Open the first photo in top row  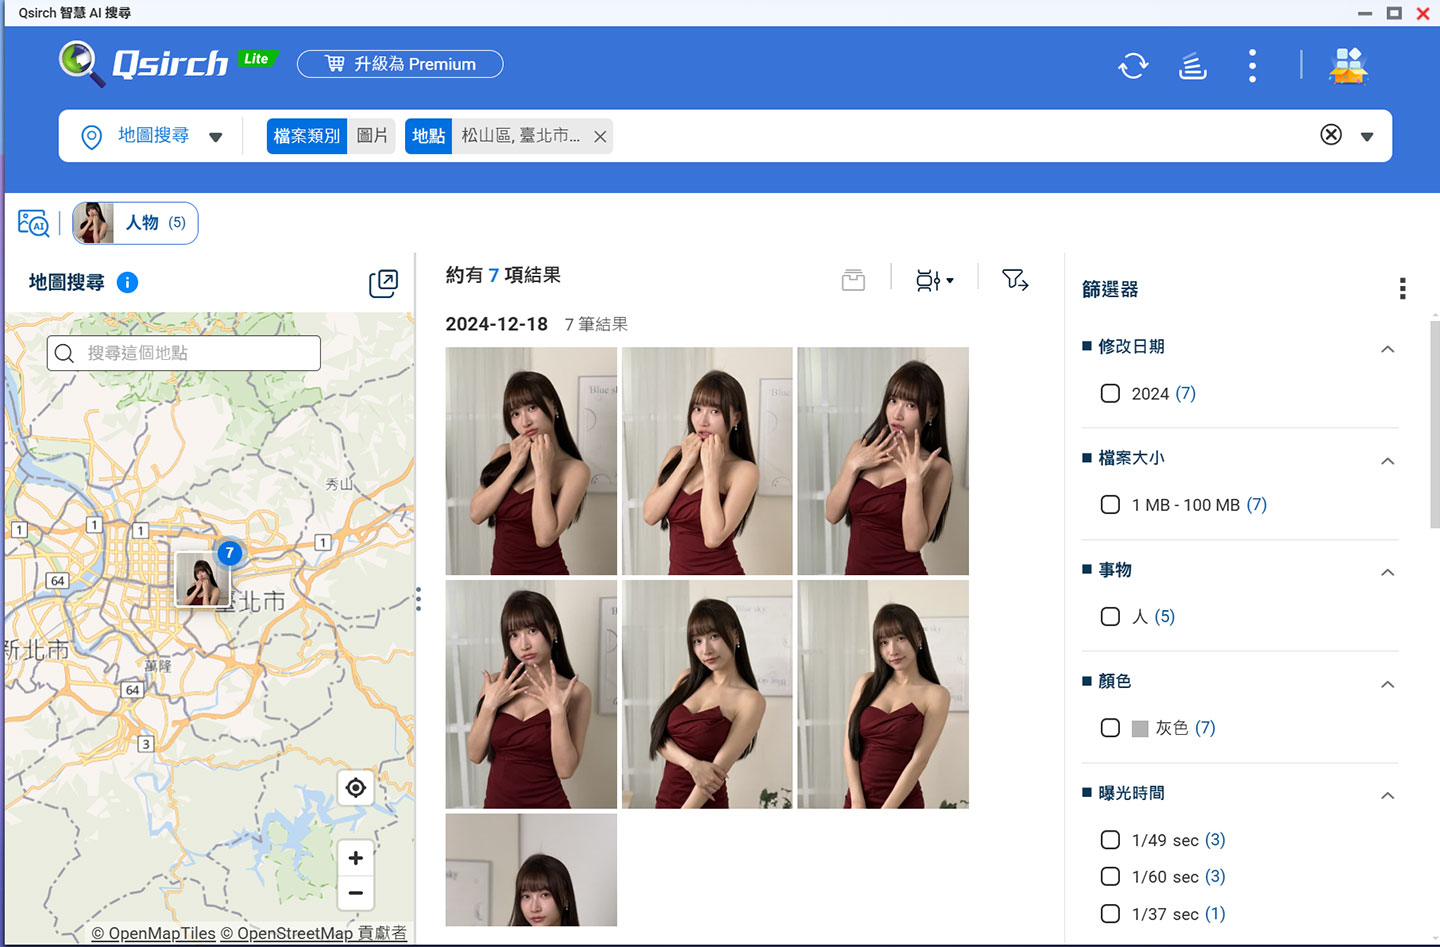(x=531, y=461)
